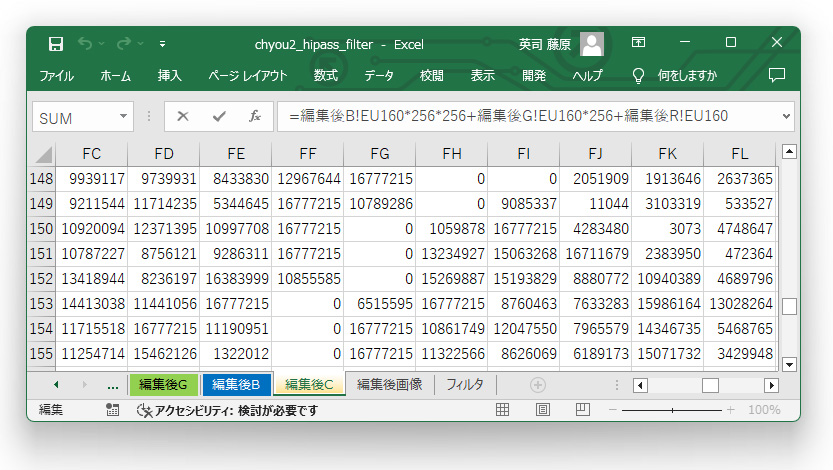Open the 表示 ribbon tab
The image size is (833, 470).
tap(482, 75)
